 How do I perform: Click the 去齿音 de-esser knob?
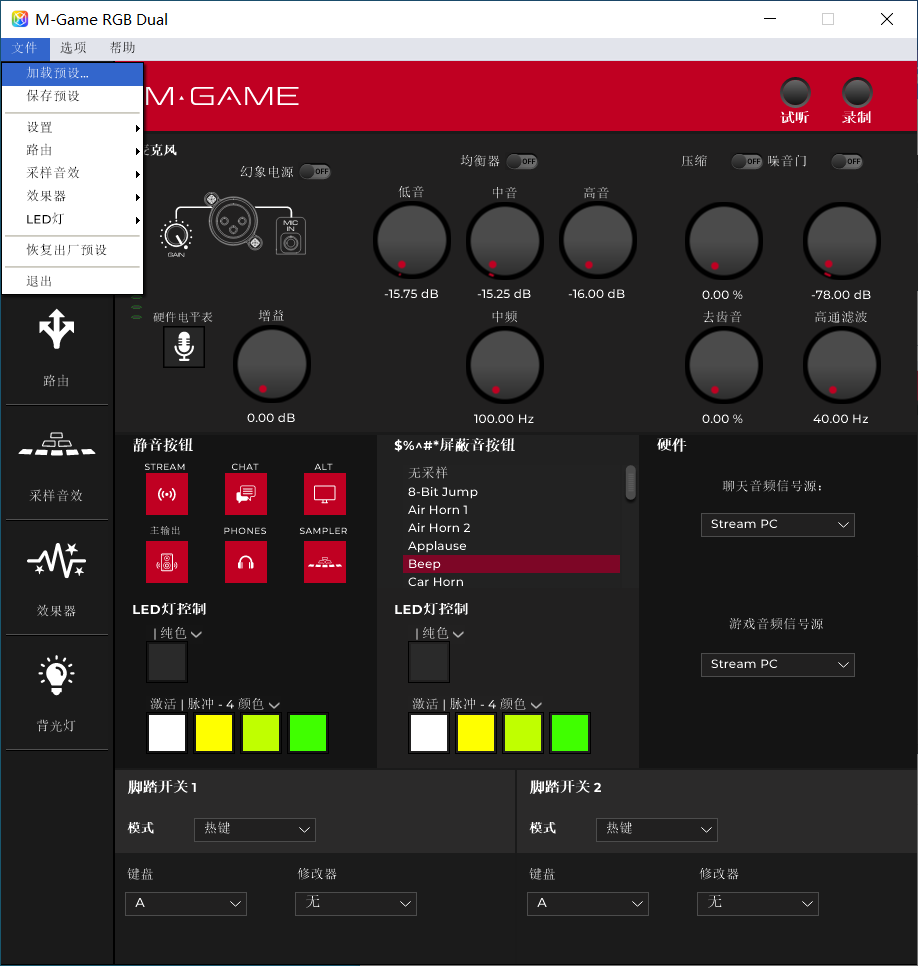pyautogui.click(x=724, y=365)
